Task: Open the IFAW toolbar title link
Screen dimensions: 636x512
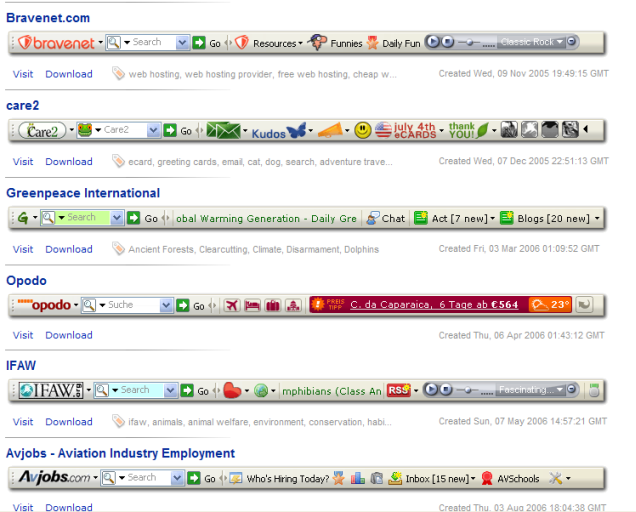Action: click(21, 366)
